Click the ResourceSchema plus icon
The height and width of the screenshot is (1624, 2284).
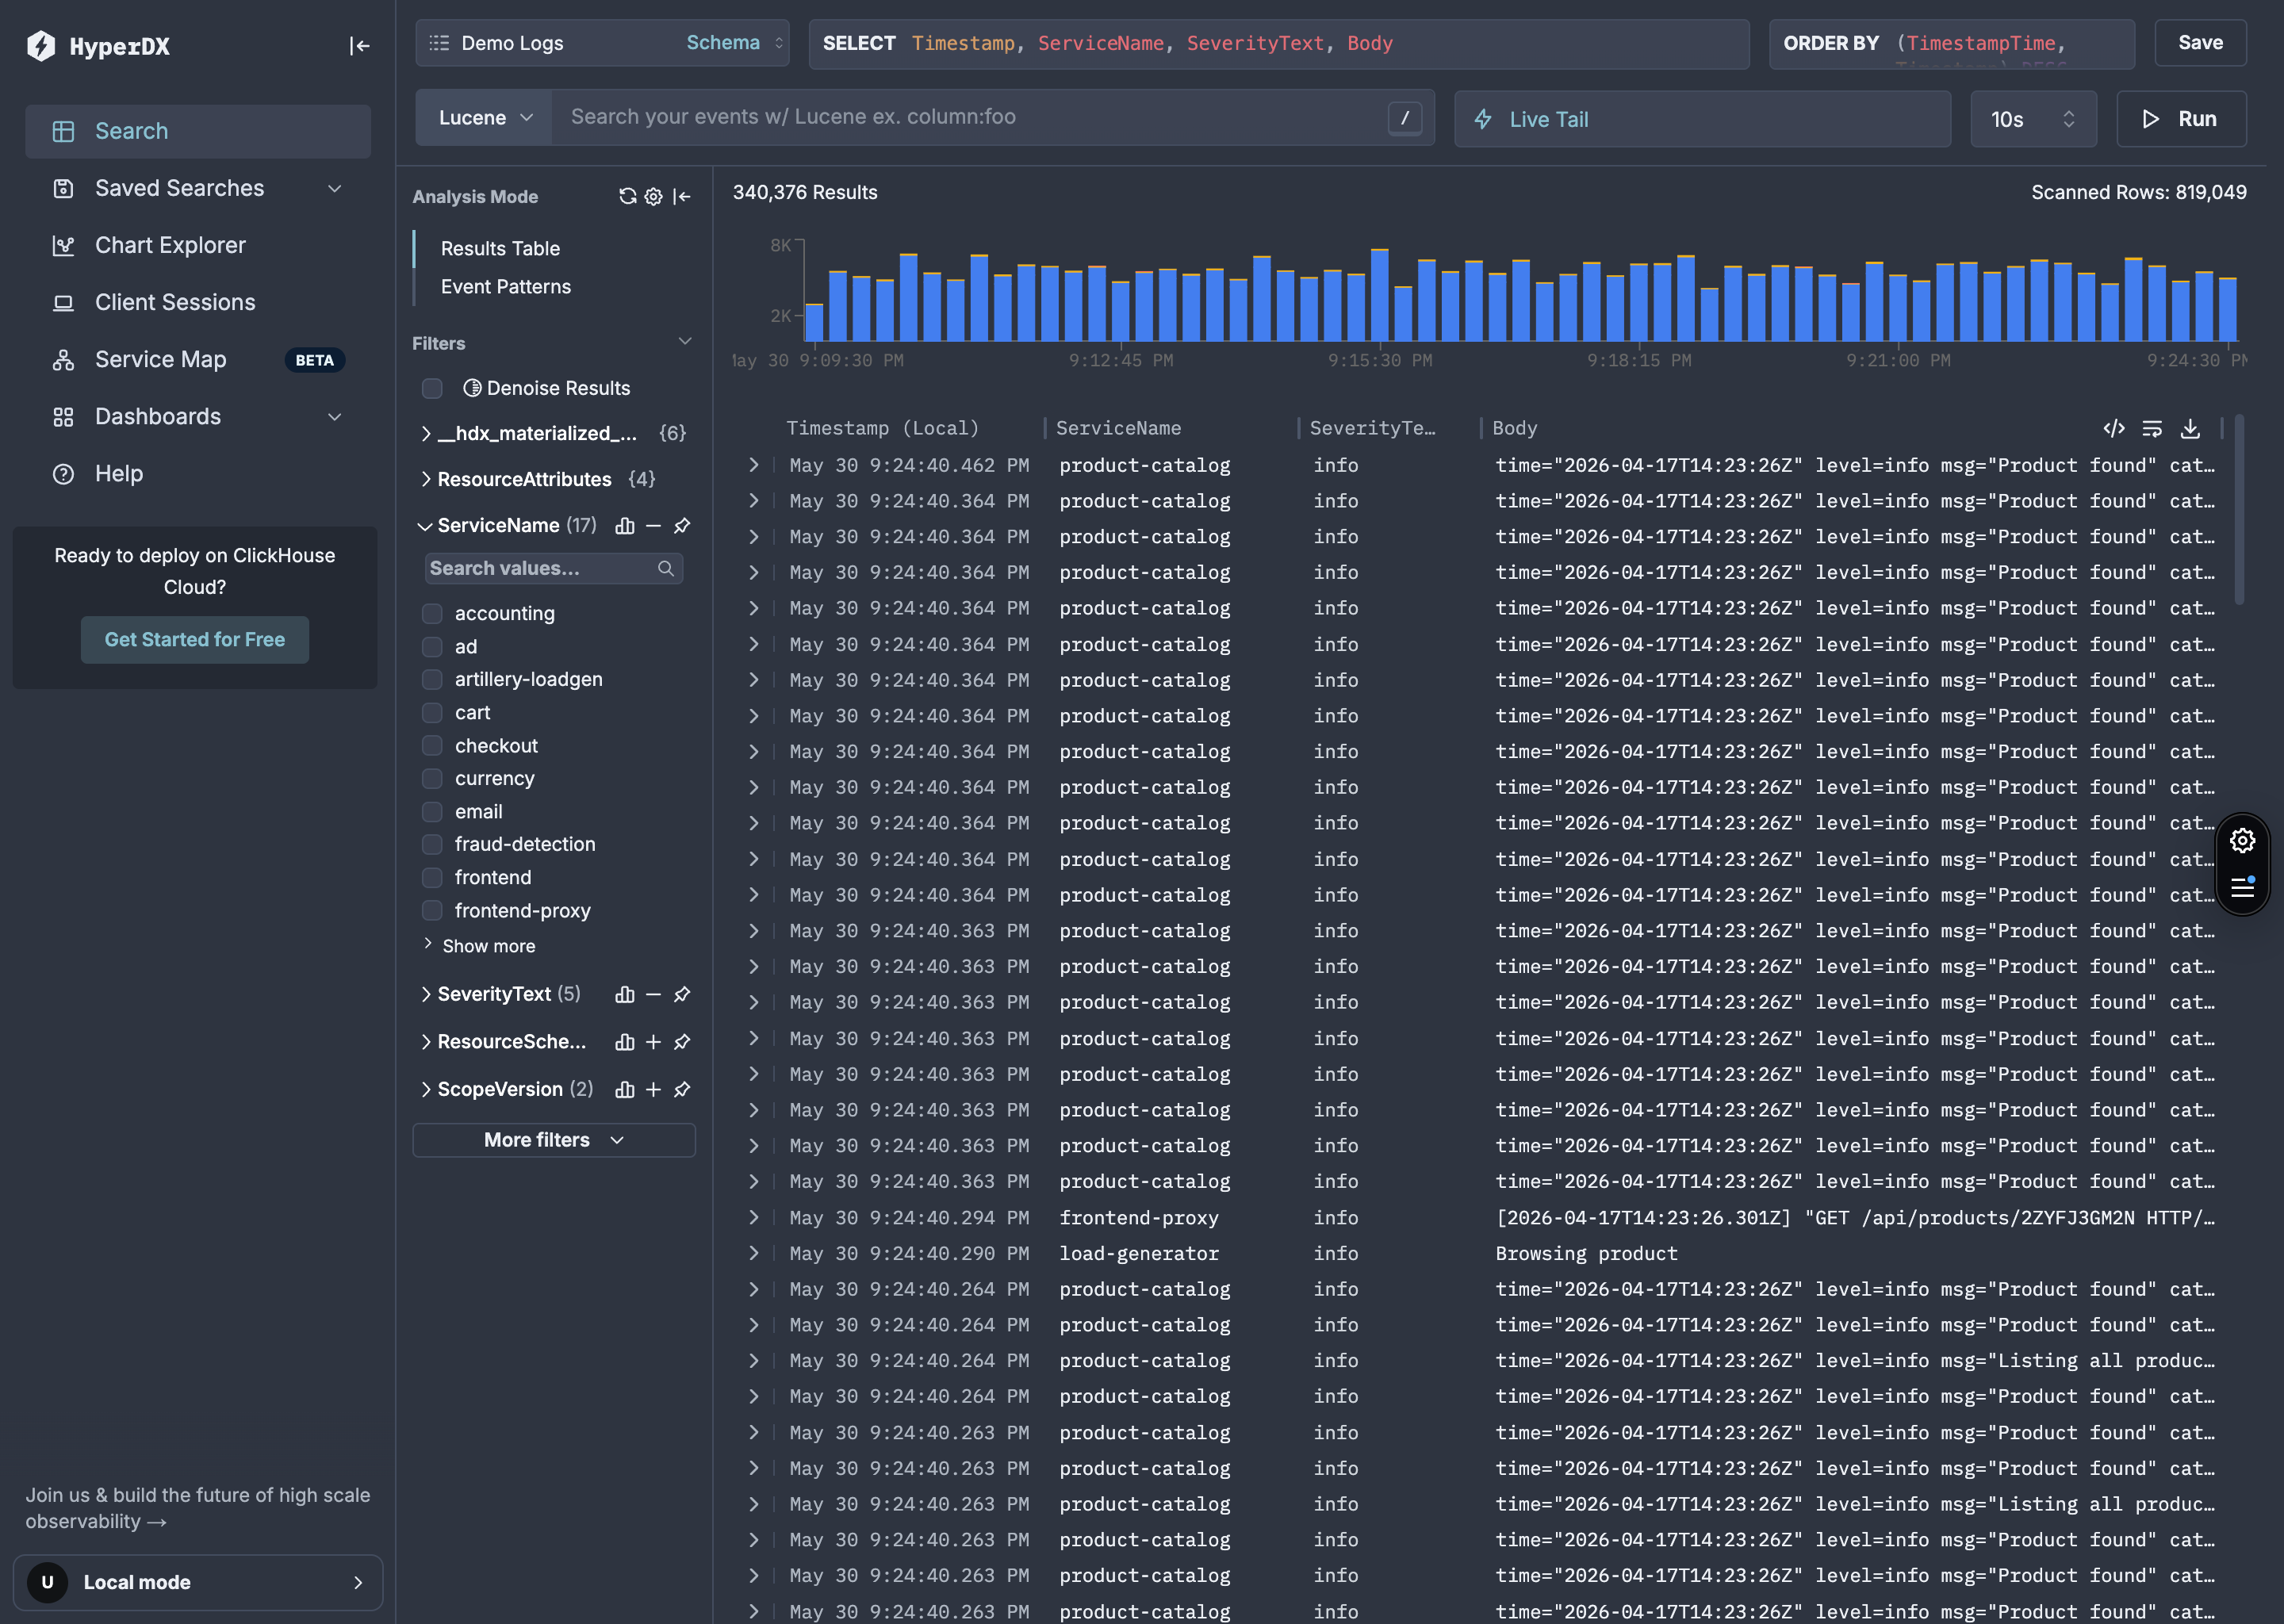click(x=653, y=1042)
